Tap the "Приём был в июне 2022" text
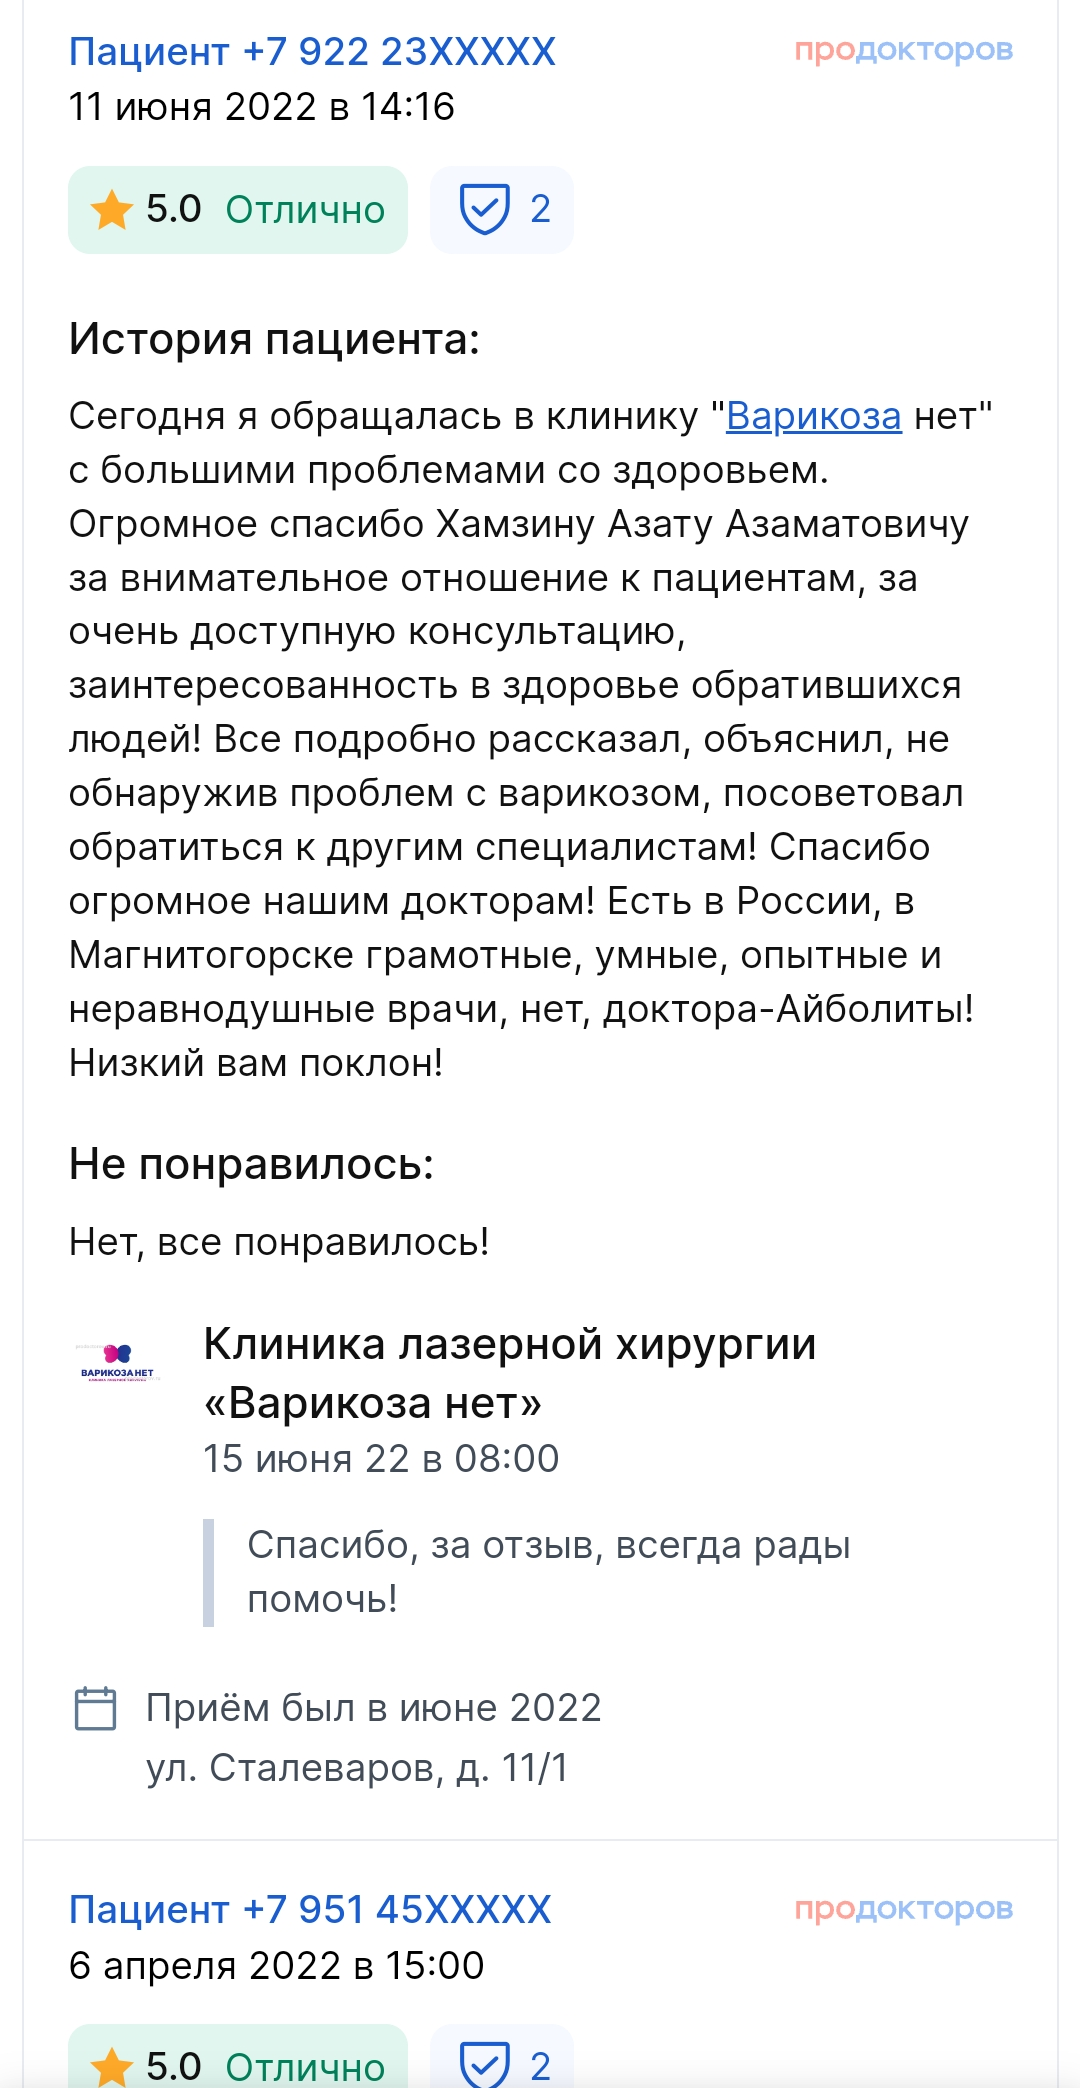The height and width of the screenshot is (2088, 1080). pos(373,1708)
